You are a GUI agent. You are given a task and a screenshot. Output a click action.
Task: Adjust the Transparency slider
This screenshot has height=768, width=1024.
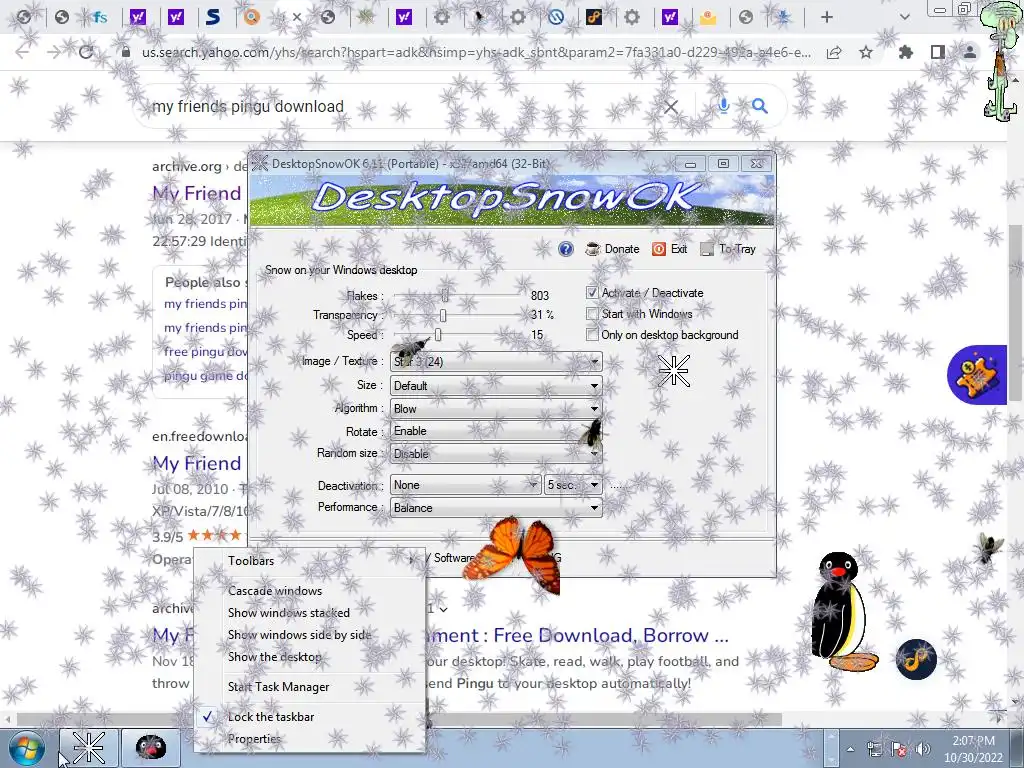(443, 315)
